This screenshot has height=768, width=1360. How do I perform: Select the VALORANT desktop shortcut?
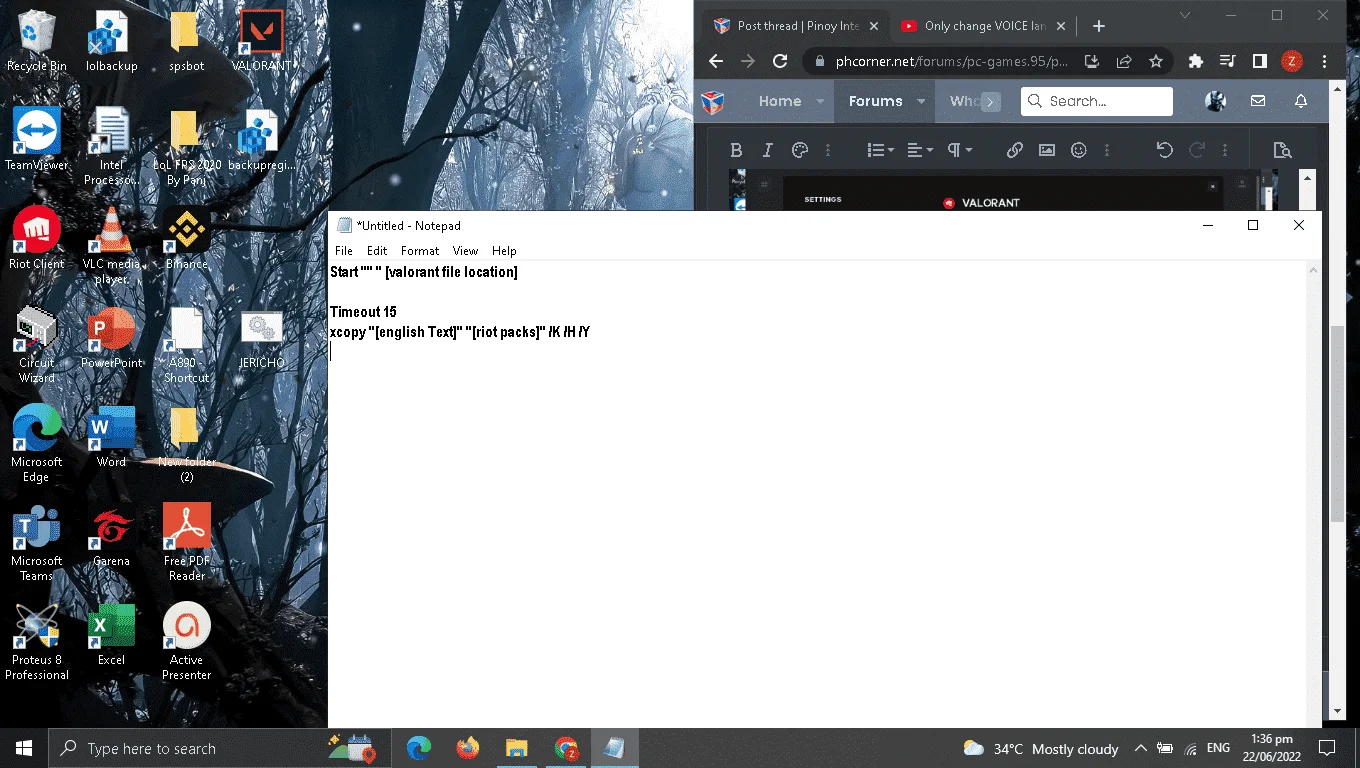pyautogui.click(x=261, y=42)
